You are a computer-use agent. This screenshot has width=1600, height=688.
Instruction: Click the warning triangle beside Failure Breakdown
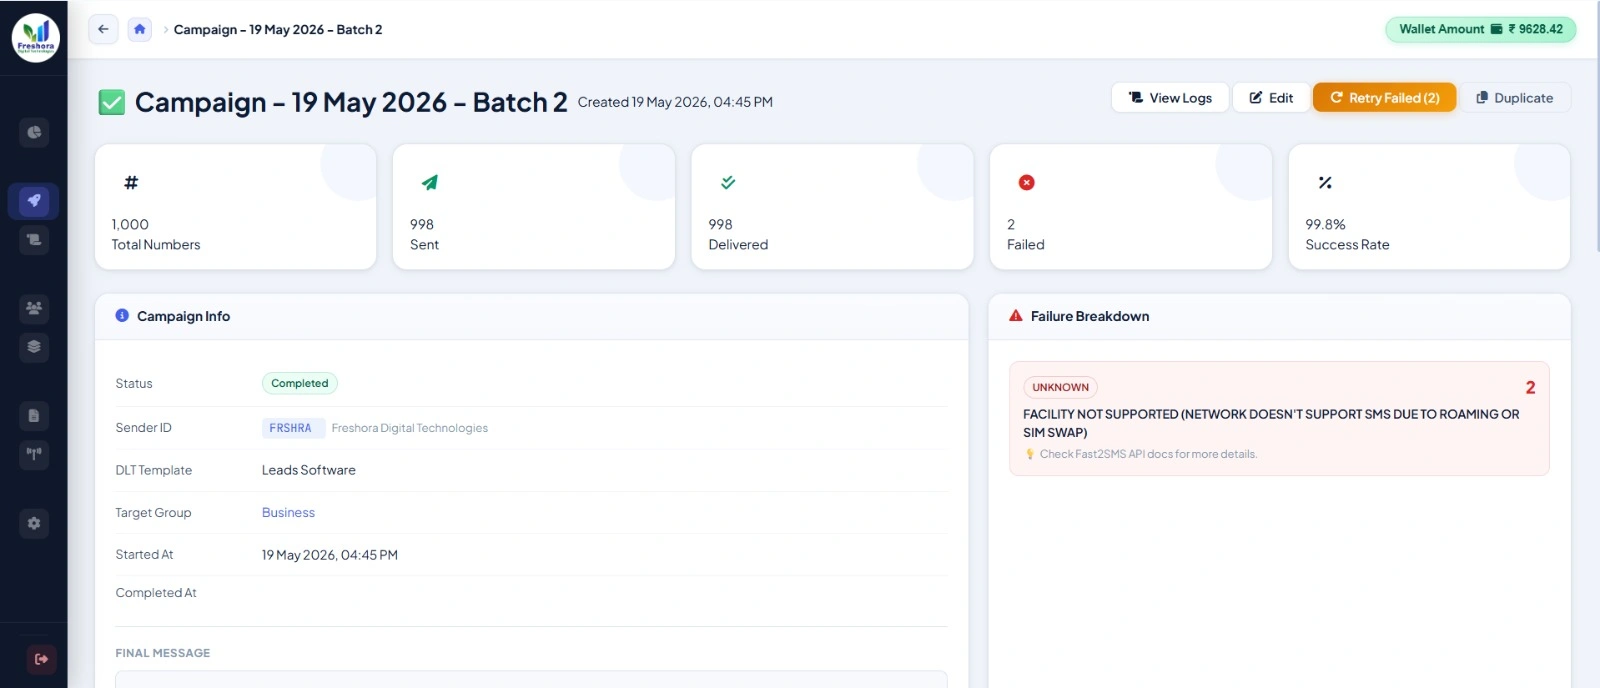tap(1016, 315)
